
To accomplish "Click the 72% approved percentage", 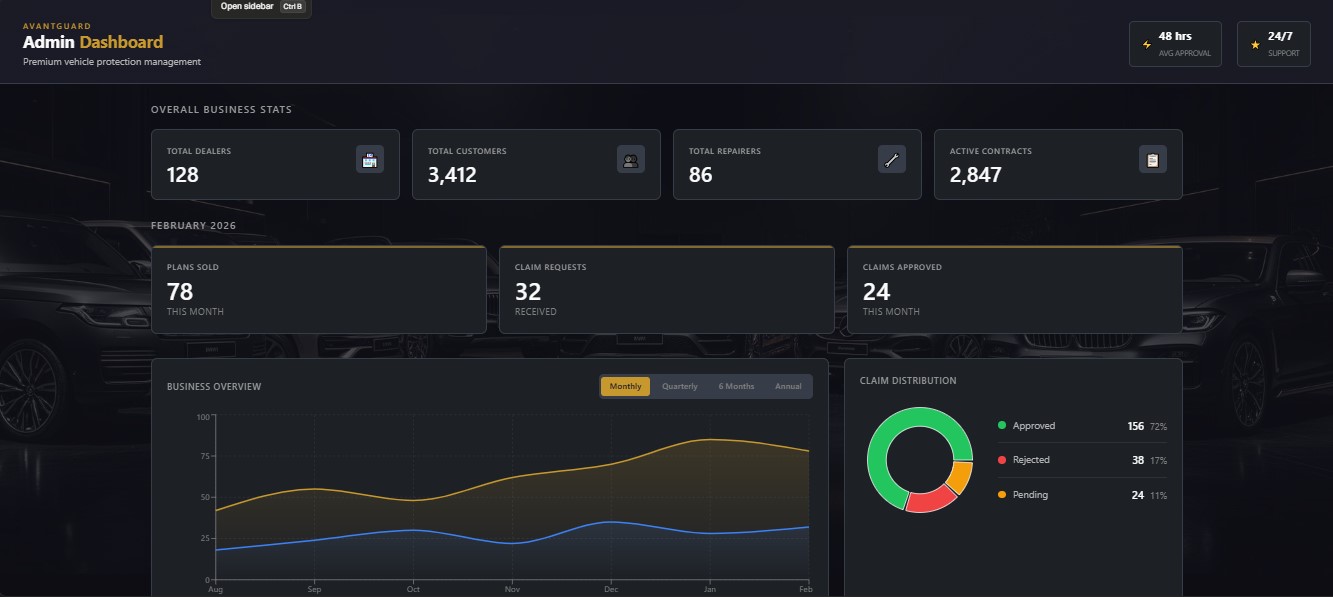I will [1158, 427].
